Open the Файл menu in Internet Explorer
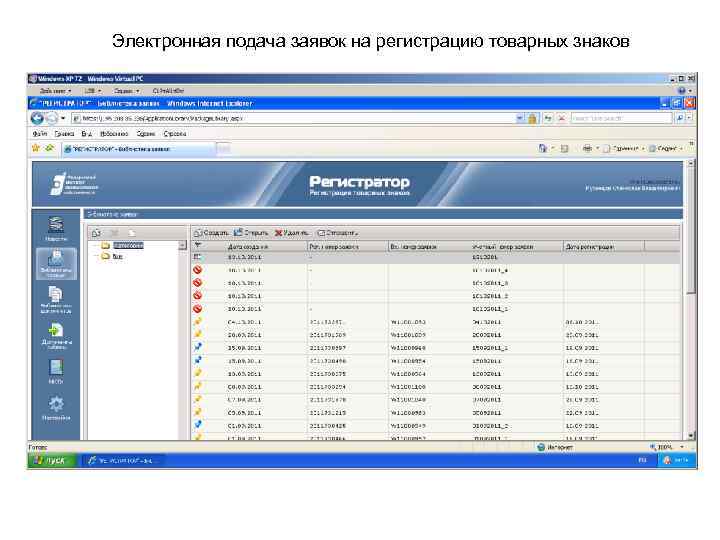720x540 pixels. point(40,134)
